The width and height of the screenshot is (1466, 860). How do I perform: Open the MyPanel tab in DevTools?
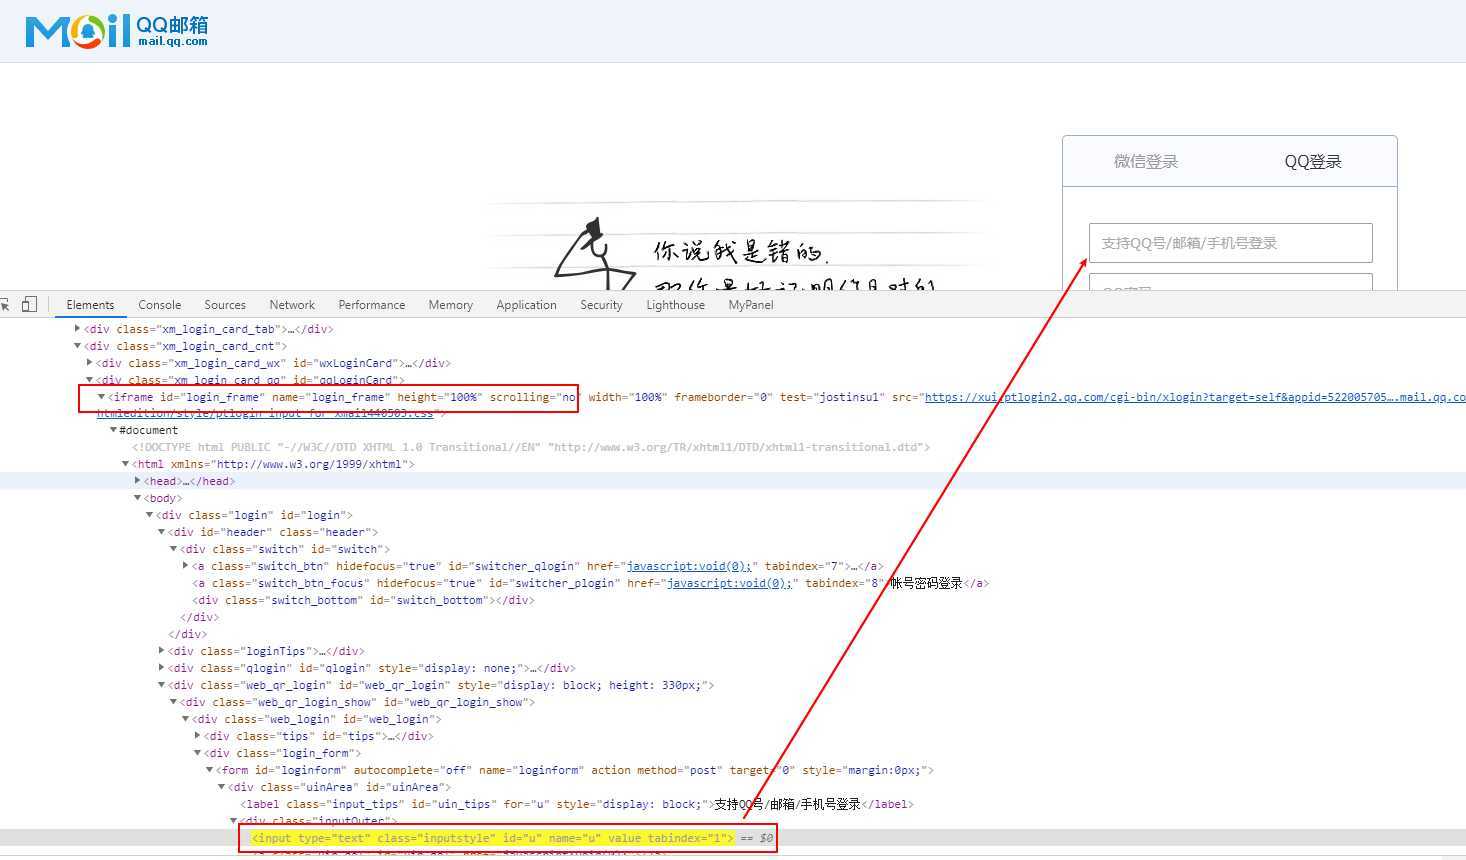click(751, 305)
